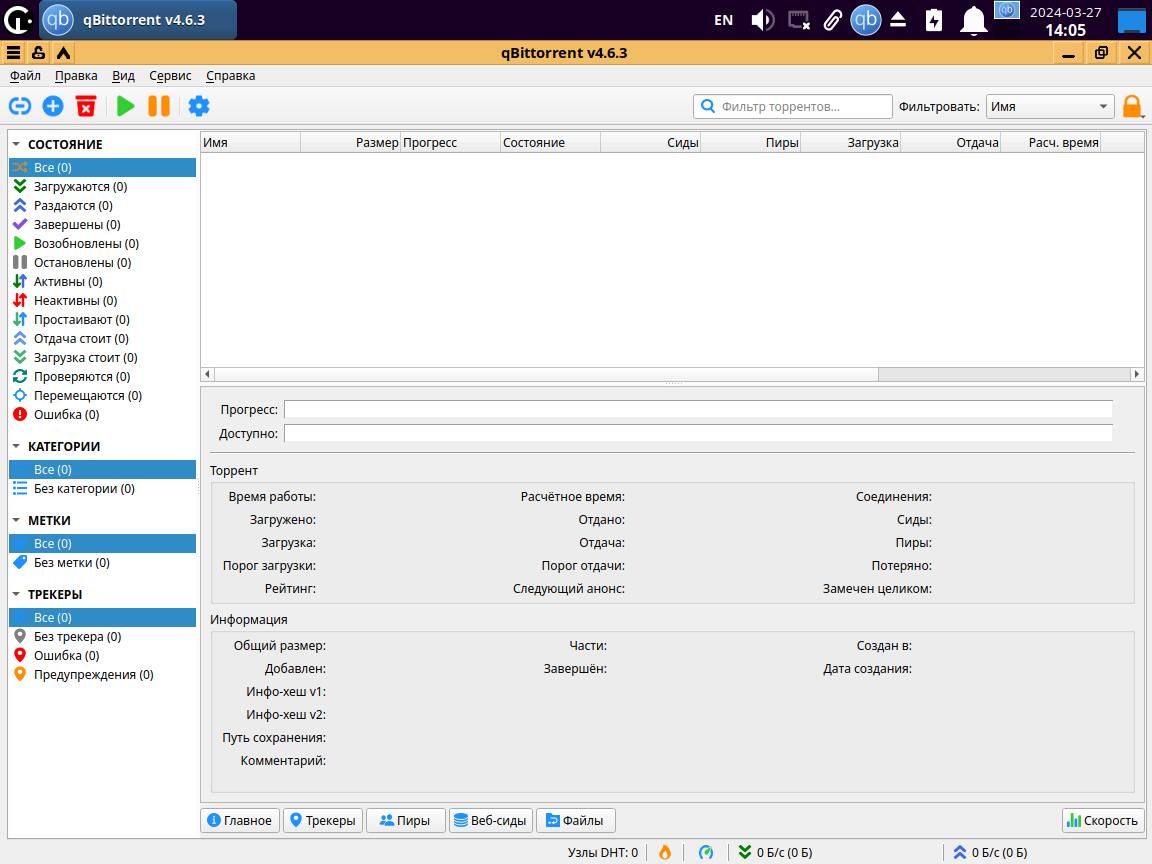
Task: Select the Без метки (0) filter
Action: (71, 562)
